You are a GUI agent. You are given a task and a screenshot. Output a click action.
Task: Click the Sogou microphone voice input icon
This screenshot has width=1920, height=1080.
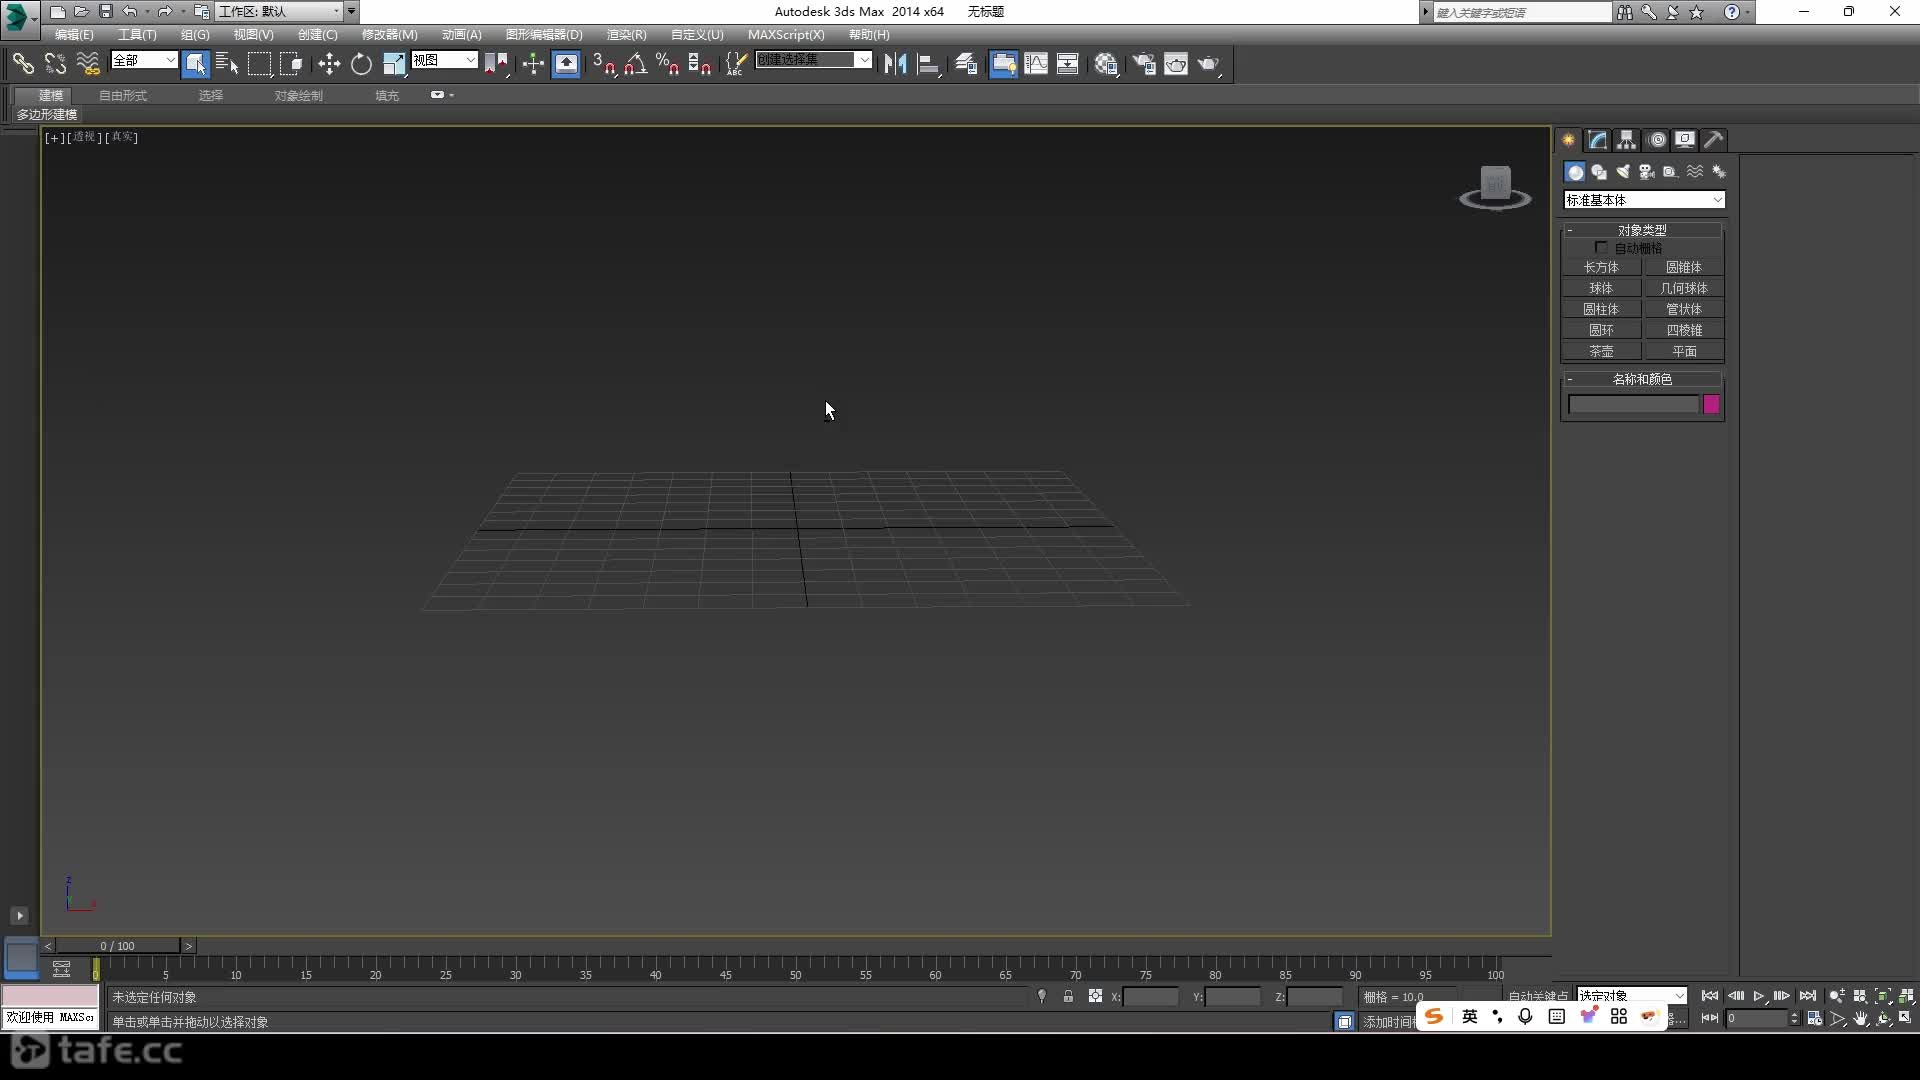click(x=1525, y=1016)
